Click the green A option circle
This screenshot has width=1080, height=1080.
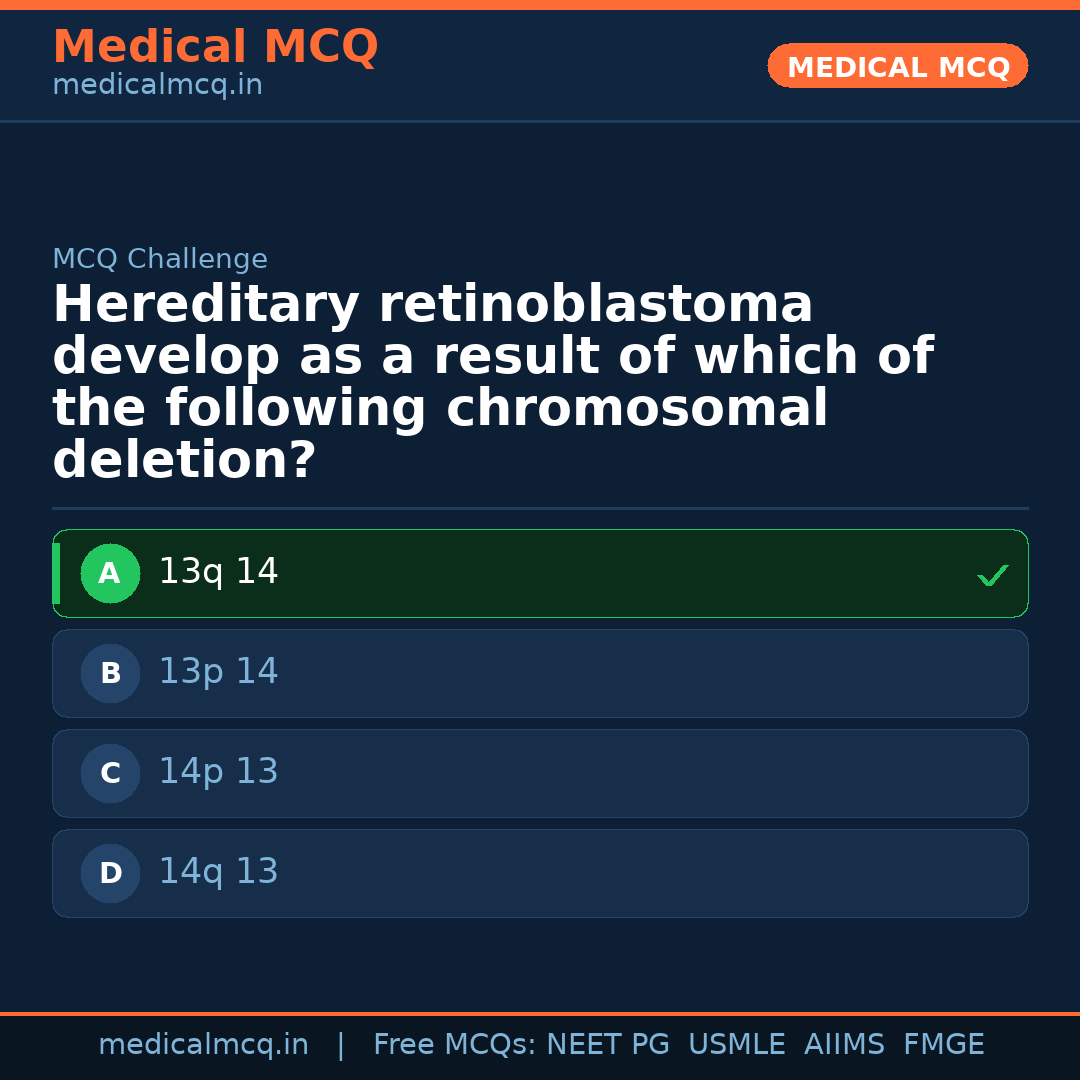pyautogui.click(x=110, y=574)
